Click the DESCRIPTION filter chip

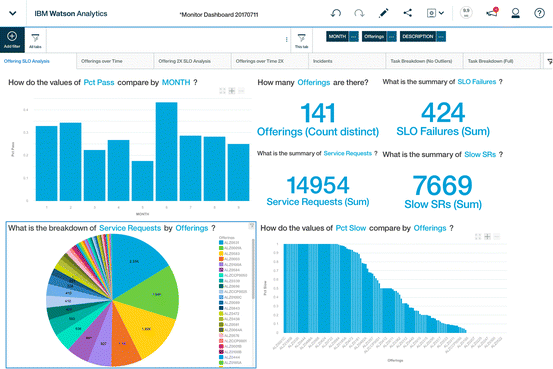coord(418,36)
